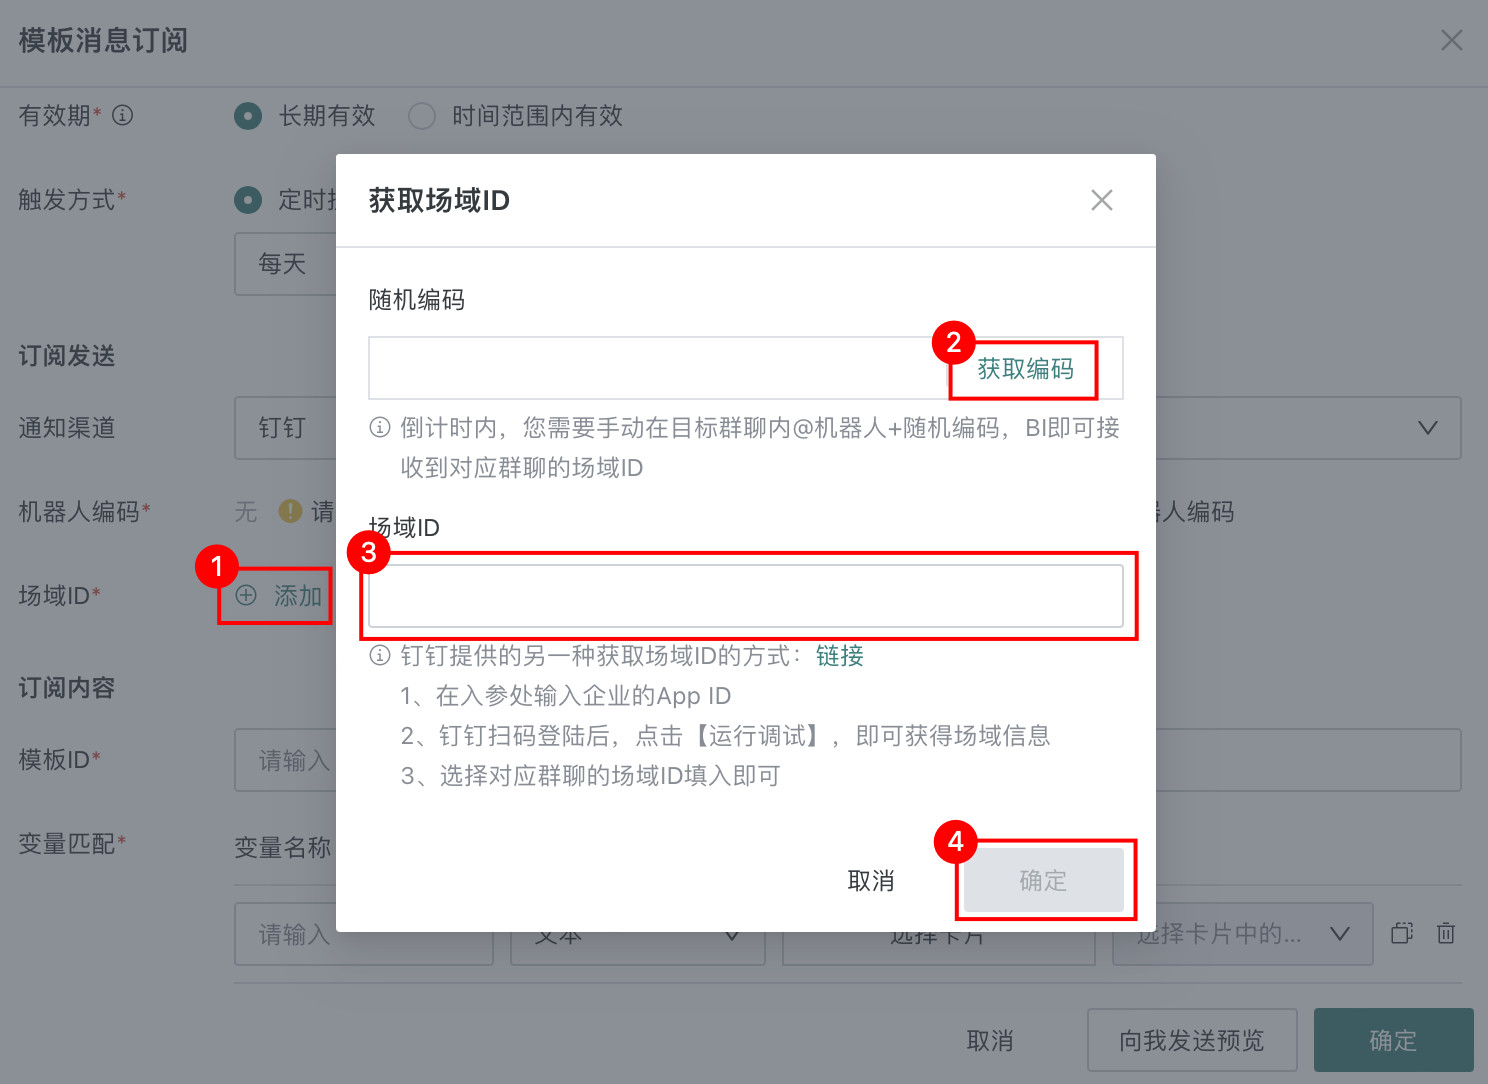Select the 长期有效 radio option

[248, 116]
